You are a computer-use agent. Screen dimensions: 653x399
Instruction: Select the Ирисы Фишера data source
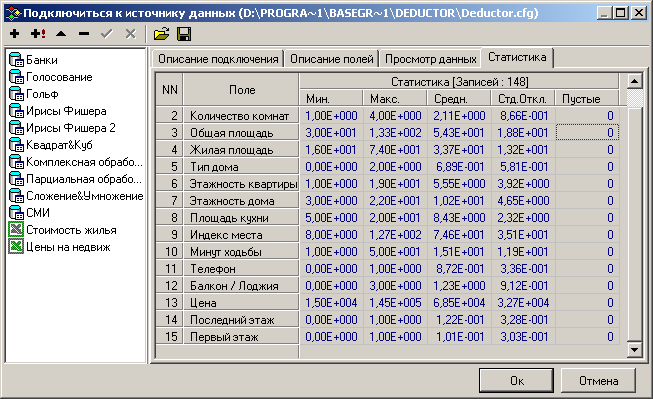tap(66, 111)
